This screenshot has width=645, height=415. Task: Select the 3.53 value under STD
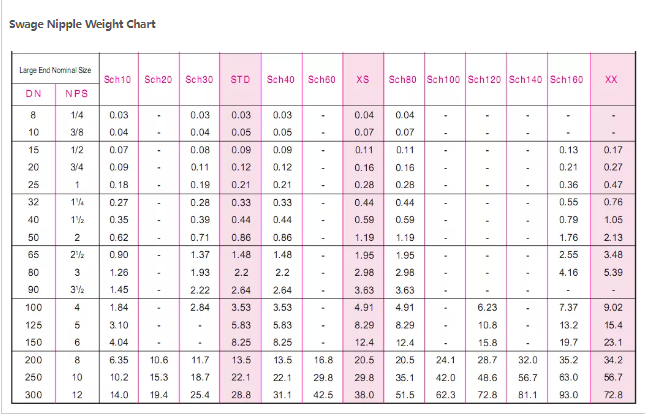coord(241,307)
